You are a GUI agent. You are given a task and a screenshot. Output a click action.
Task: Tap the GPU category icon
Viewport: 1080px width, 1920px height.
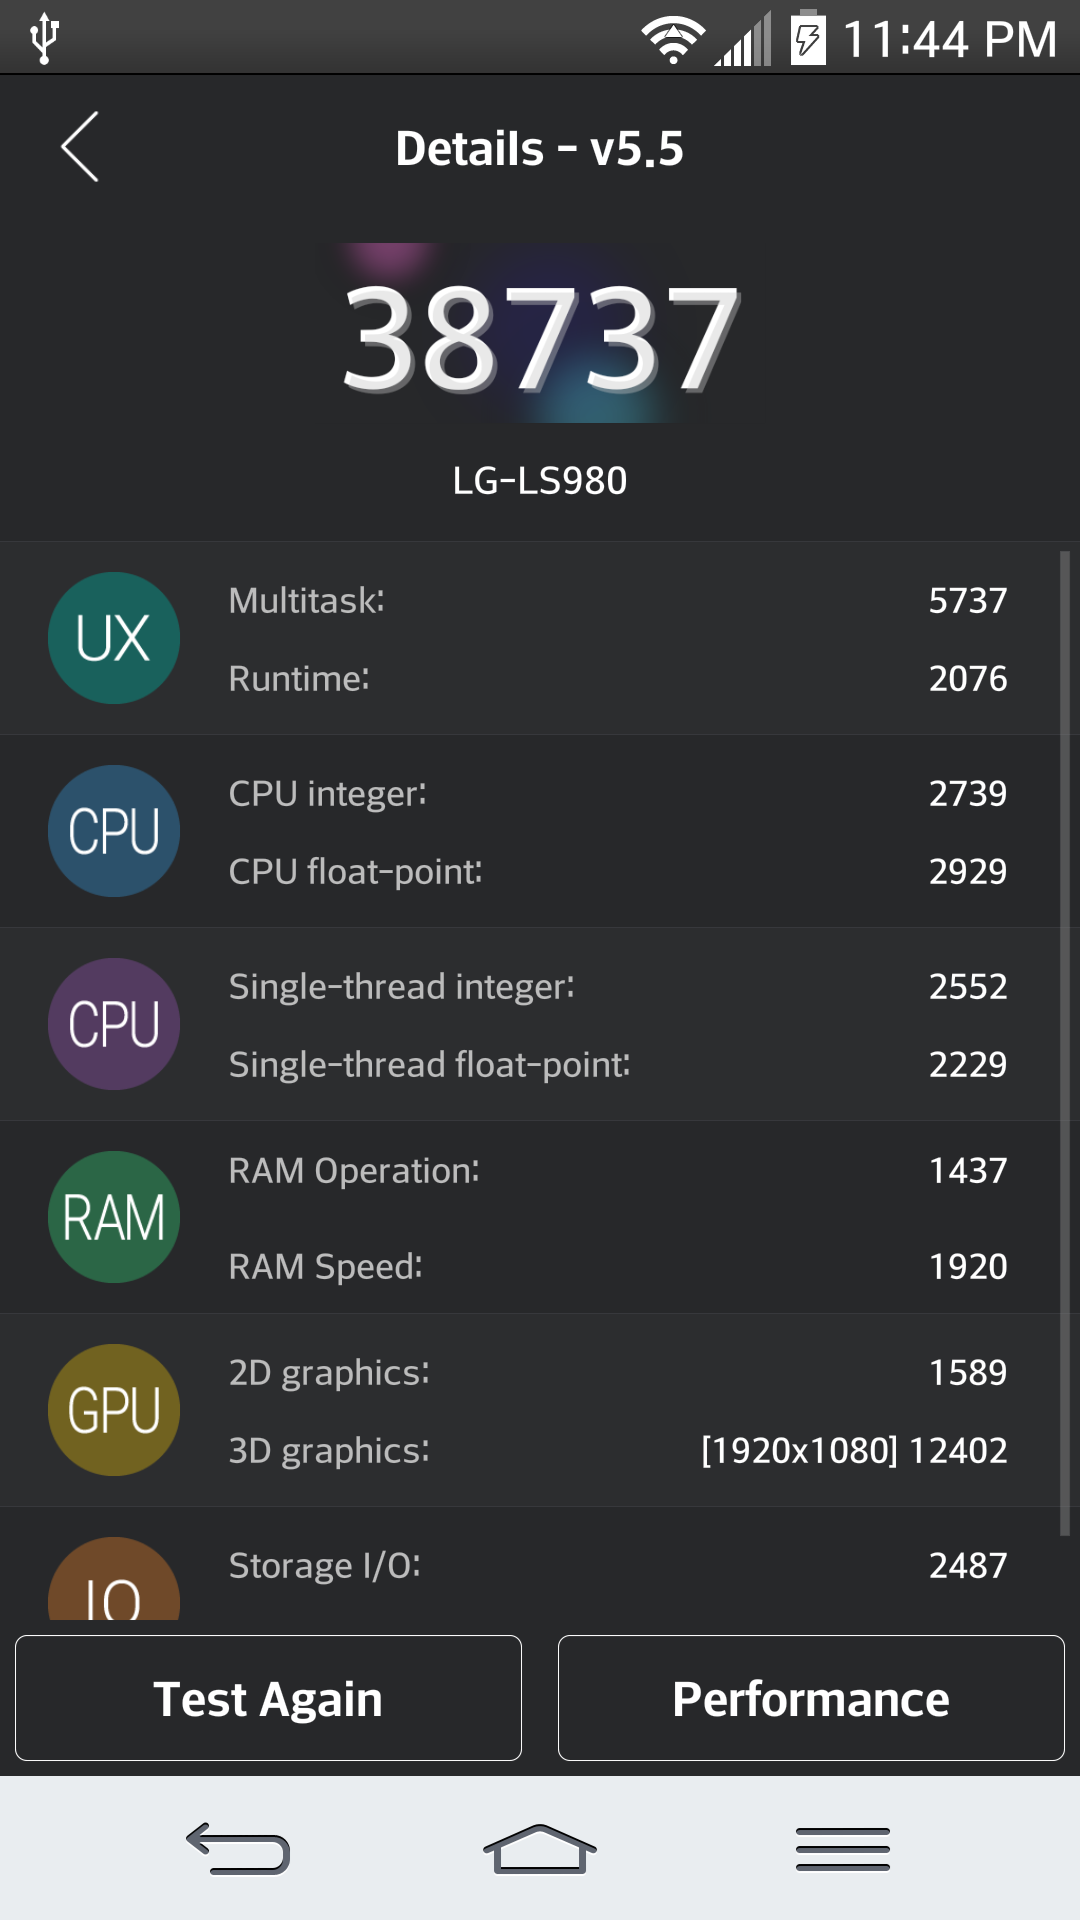point(113,1409)
